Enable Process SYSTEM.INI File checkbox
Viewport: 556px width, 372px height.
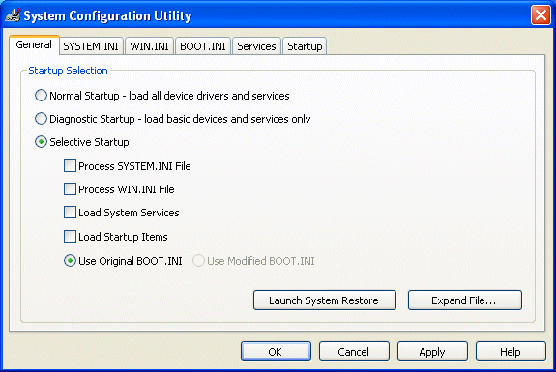70,166
